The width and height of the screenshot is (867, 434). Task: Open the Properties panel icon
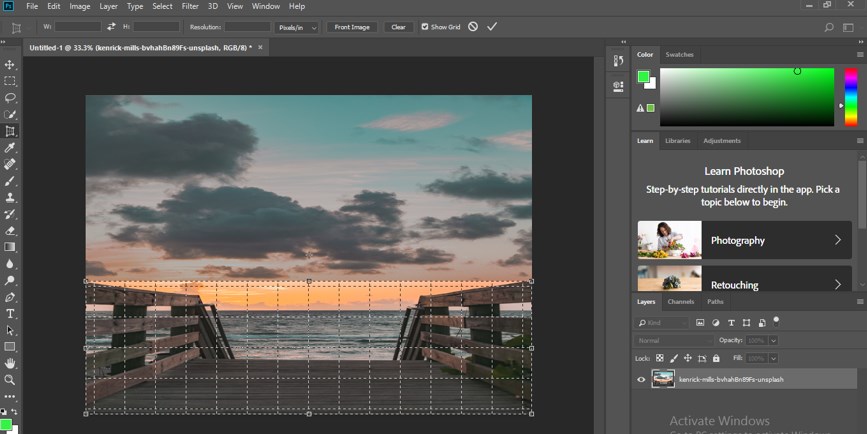pyautogui.click(x=619, y=86)
